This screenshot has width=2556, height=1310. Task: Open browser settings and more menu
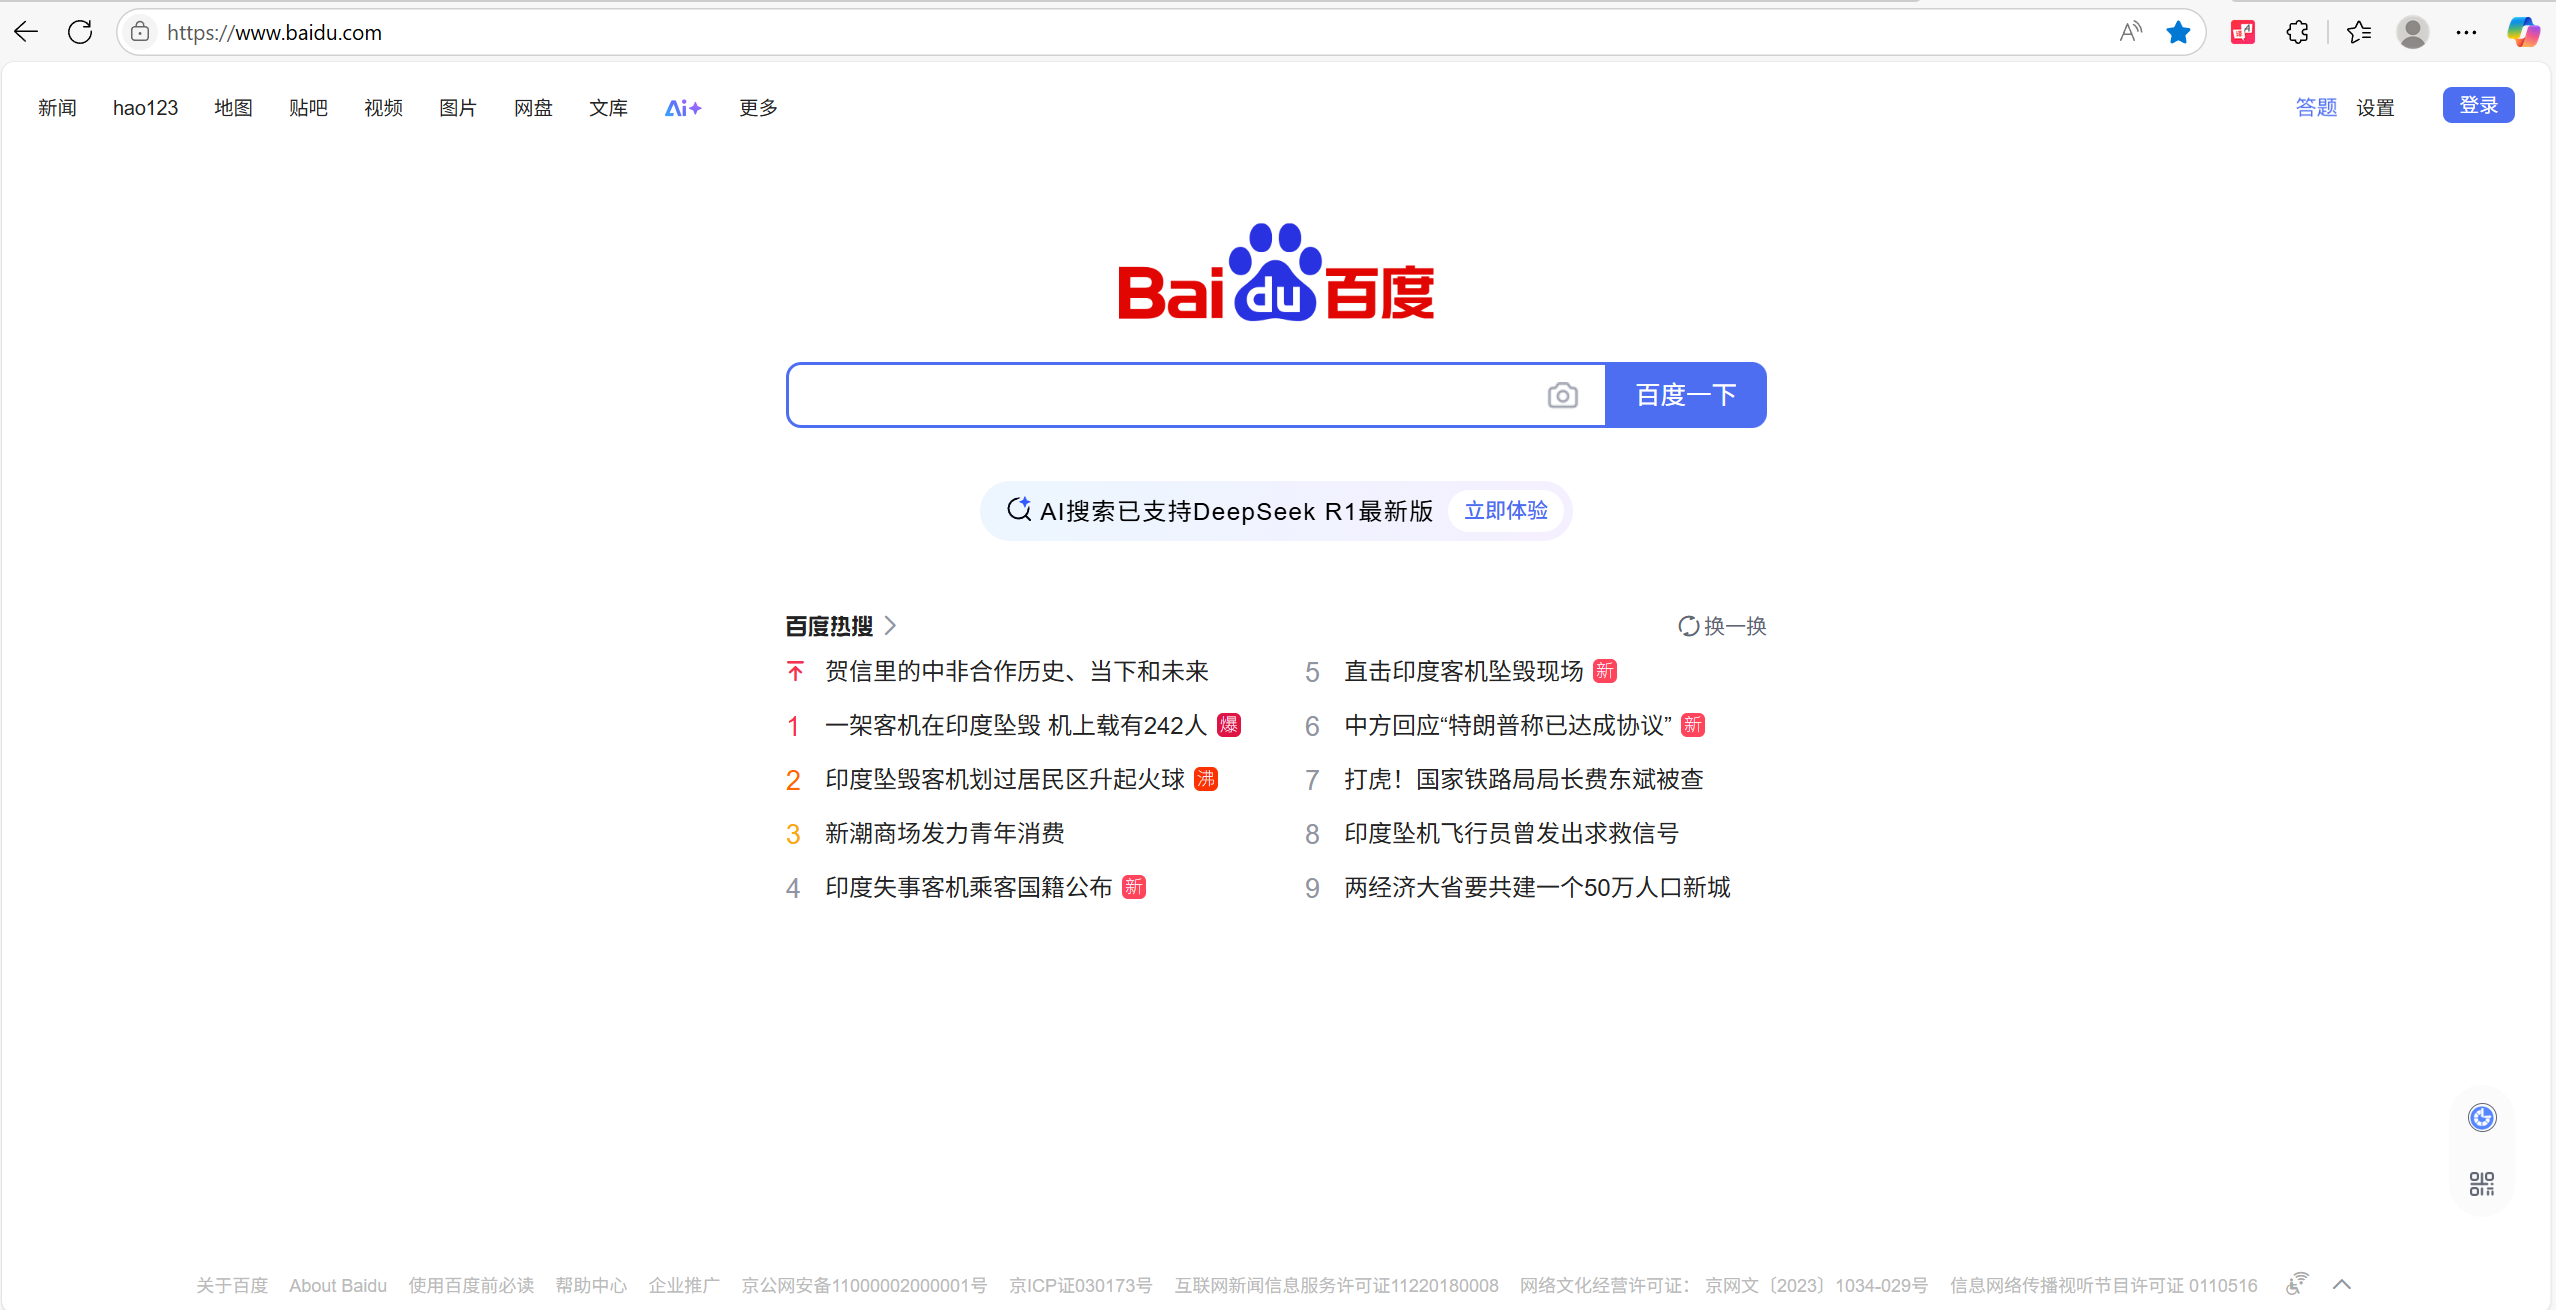pyautogui.click(x=2466, y=32)
